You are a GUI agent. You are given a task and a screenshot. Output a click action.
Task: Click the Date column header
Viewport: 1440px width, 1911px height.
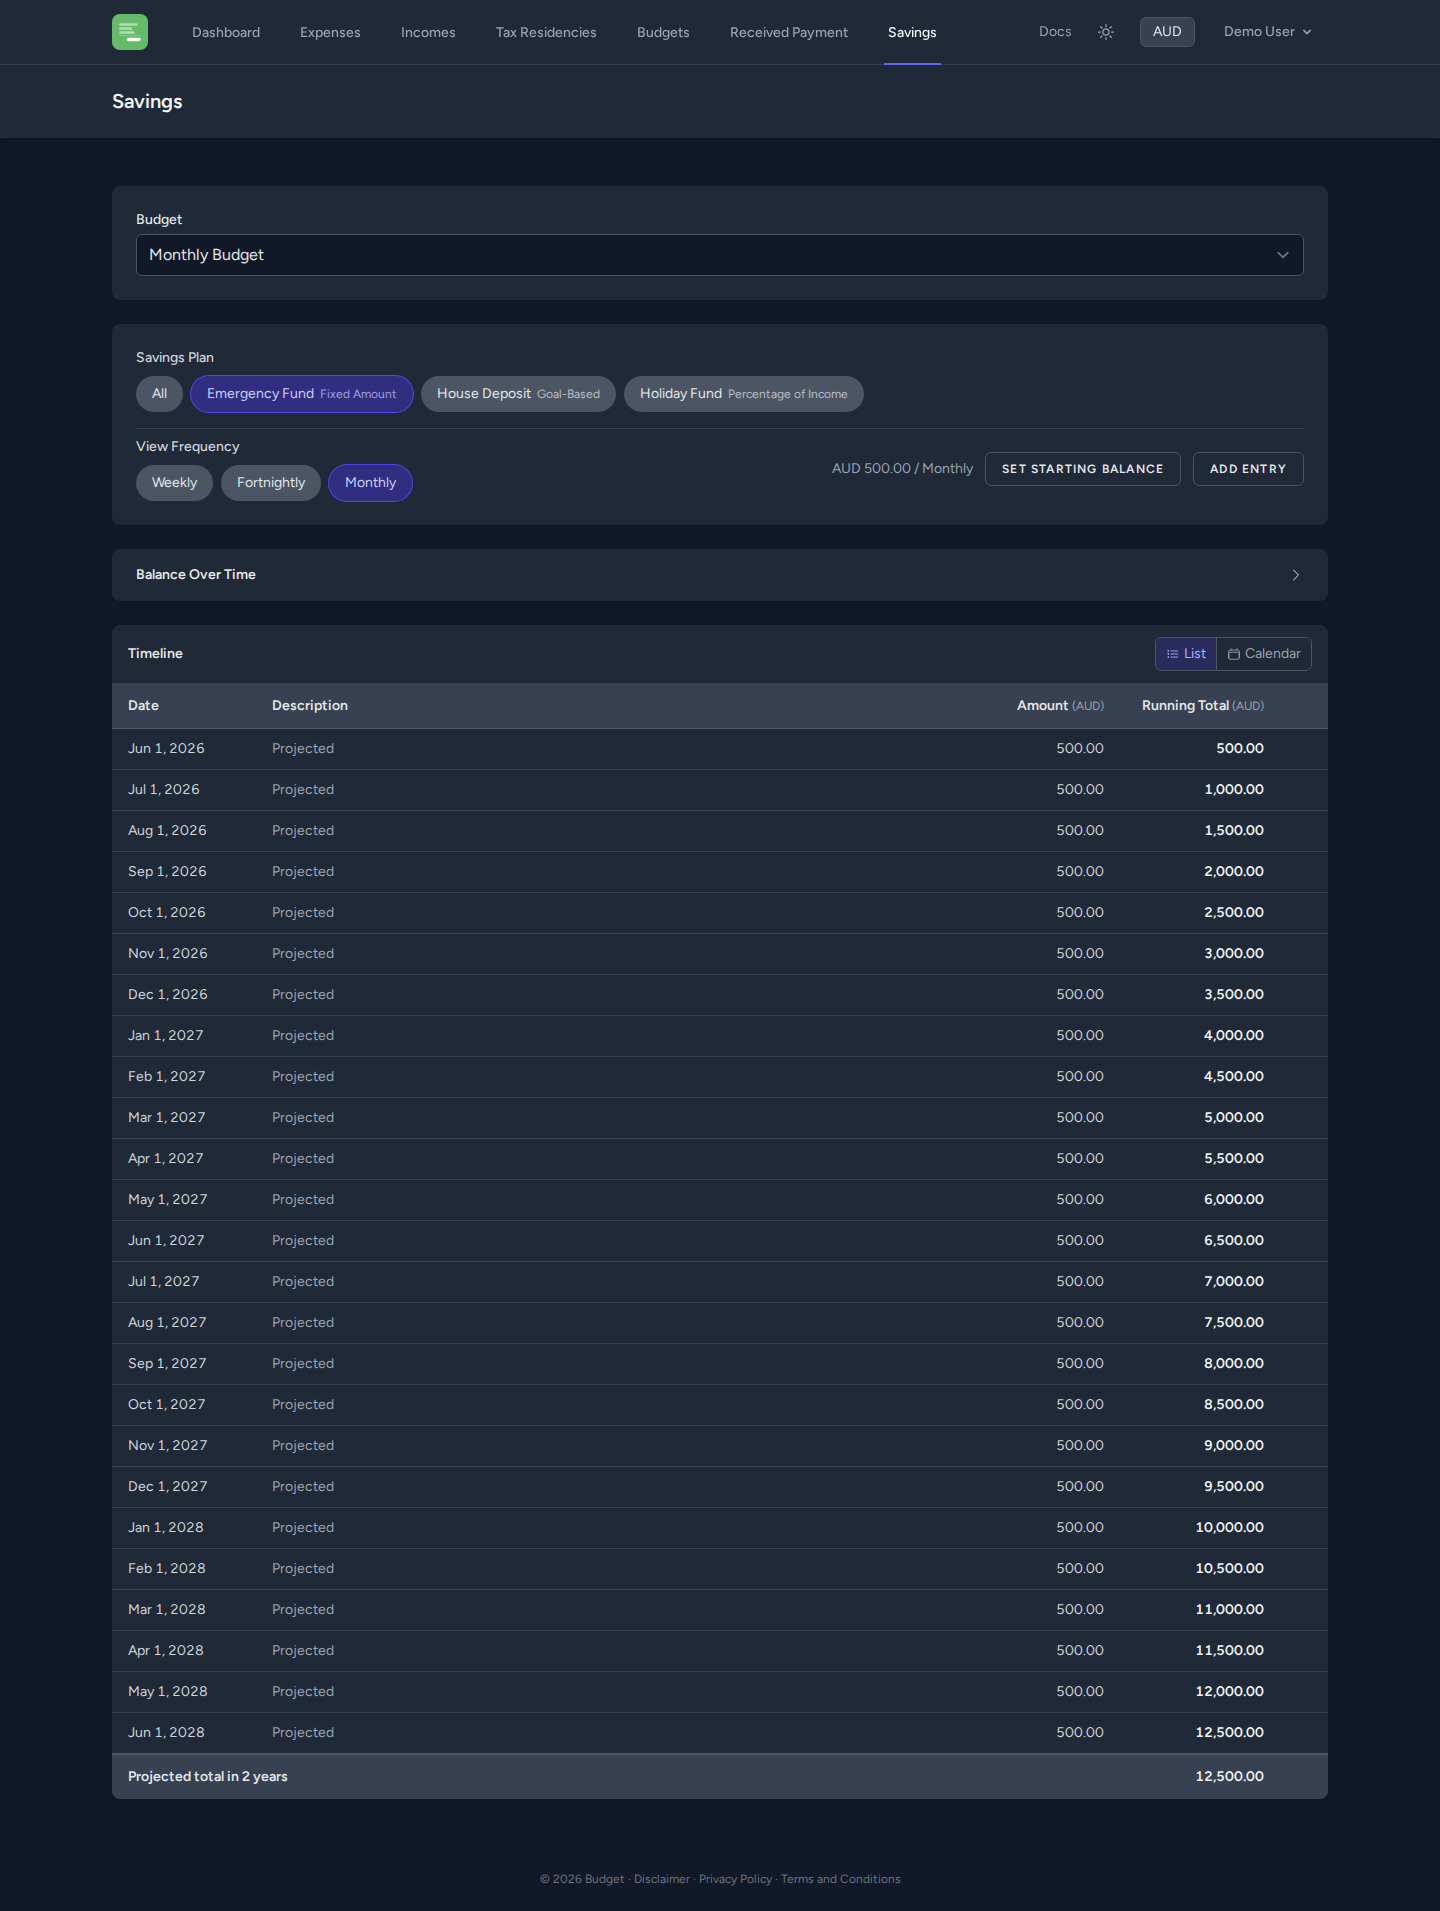click(x=143, y=706)
